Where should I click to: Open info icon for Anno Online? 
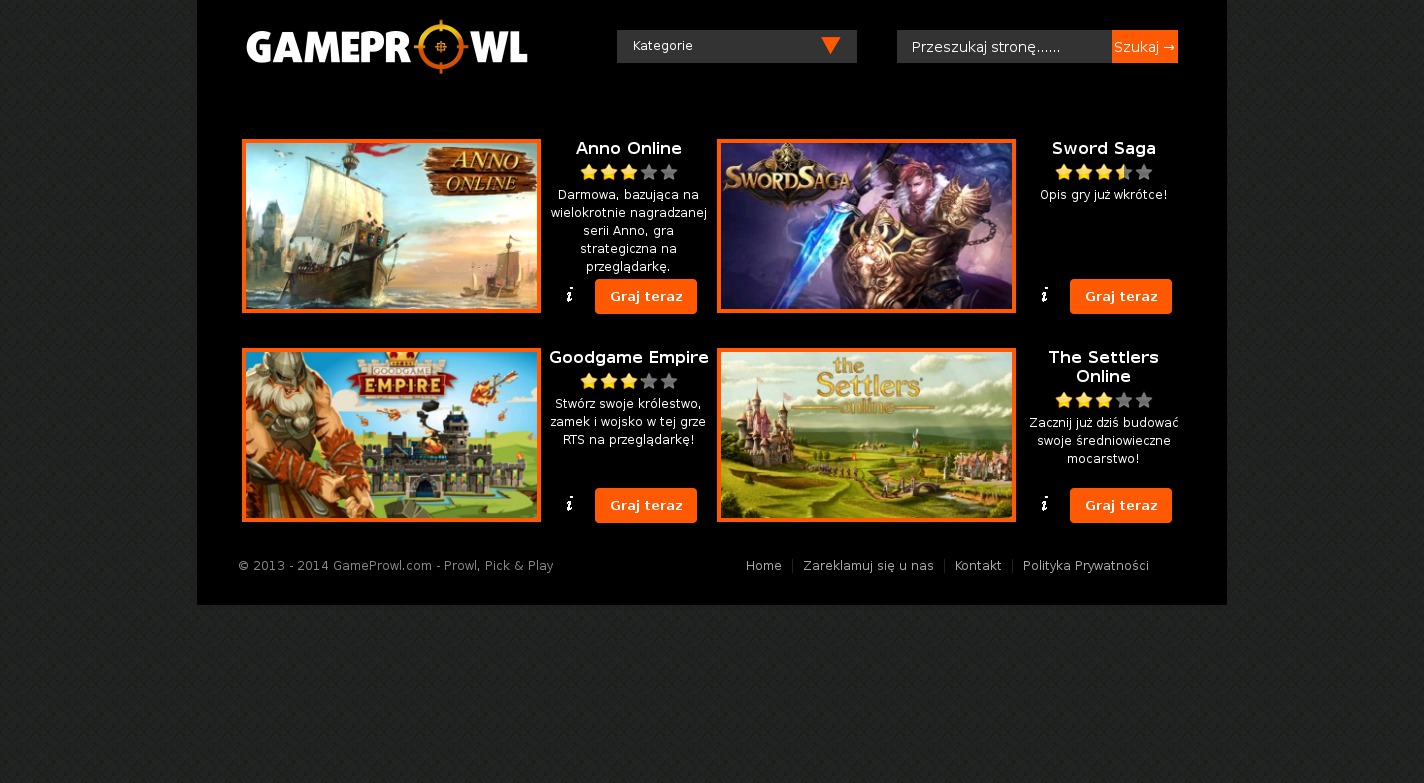[570, 295]
